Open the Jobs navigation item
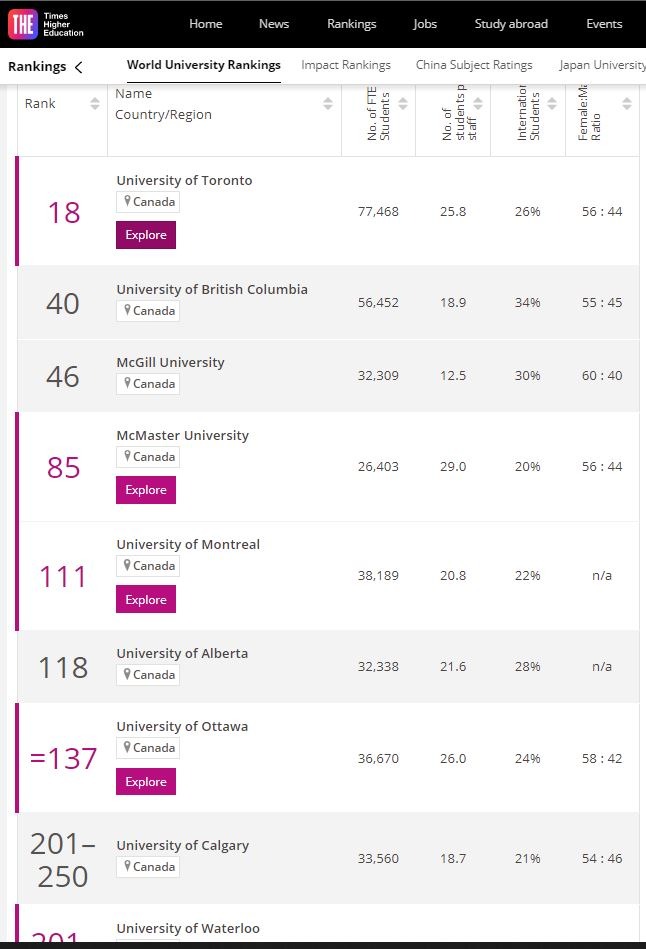Viewport: 646px width, 949px height. click(x=424, y=24)
